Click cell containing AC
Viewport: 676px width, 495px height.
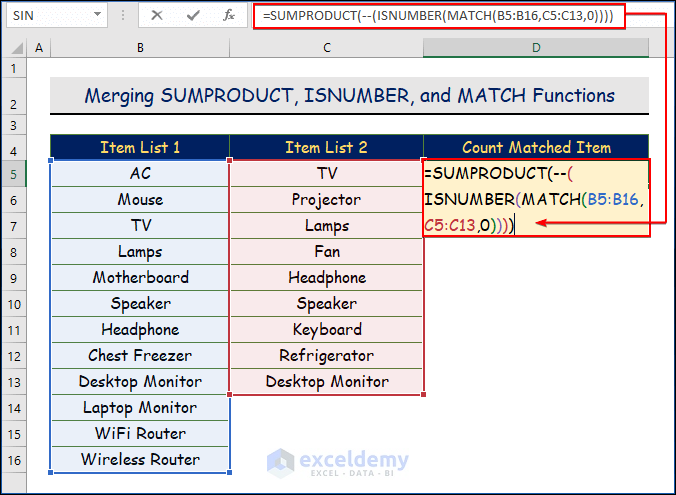[140, 173]
